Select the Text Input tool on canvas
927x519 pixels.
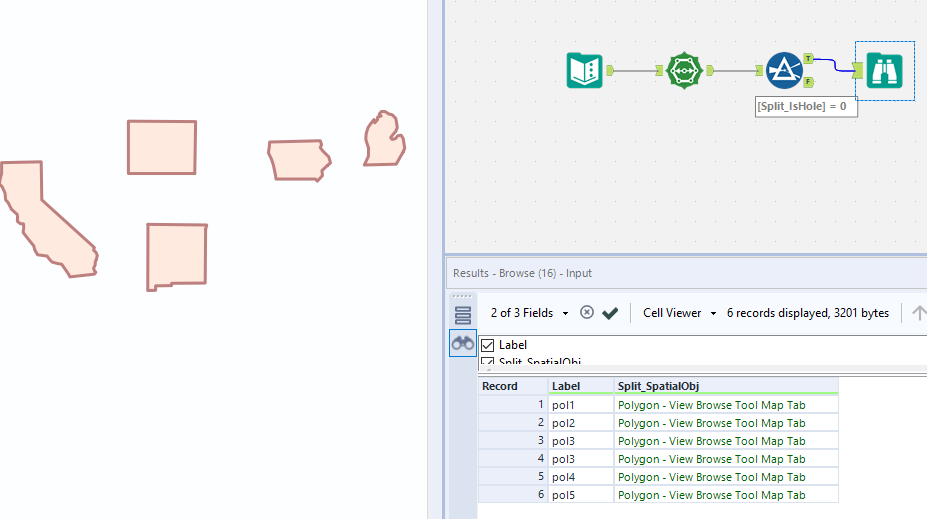(x=585, y=70)
